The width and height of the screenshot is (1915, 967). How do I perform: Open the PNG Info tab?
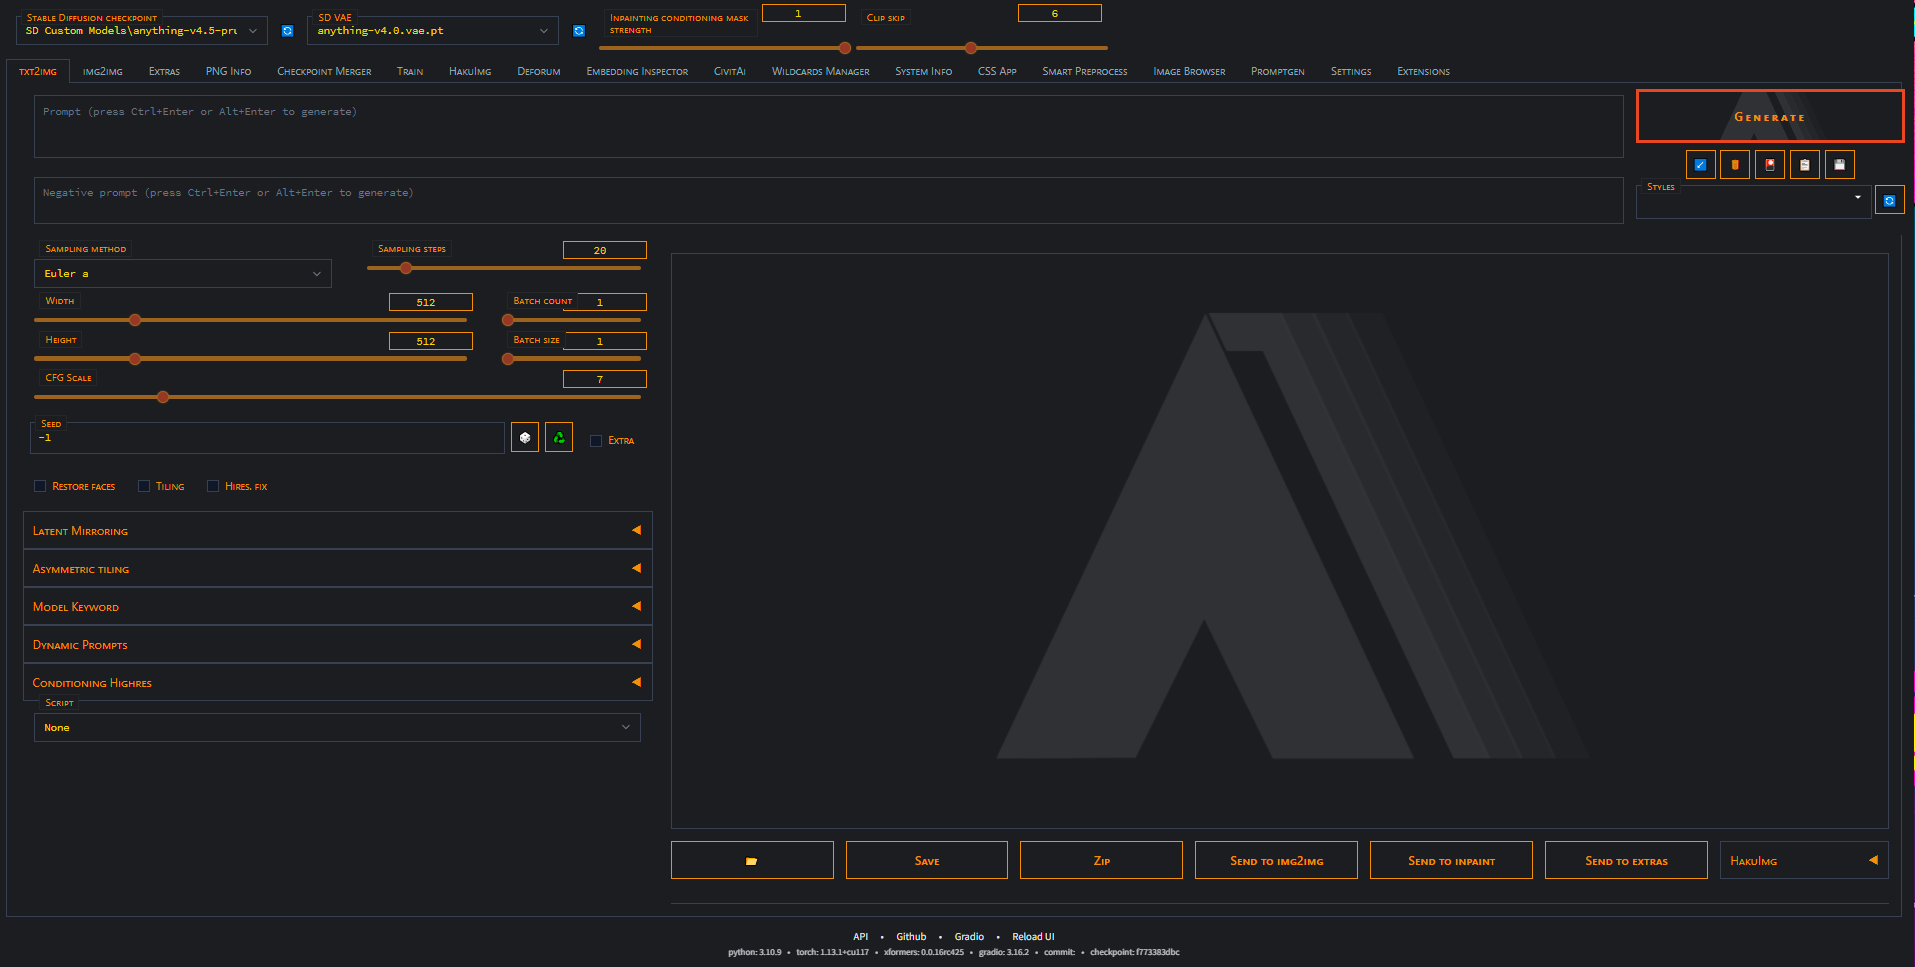click(228, 72)
